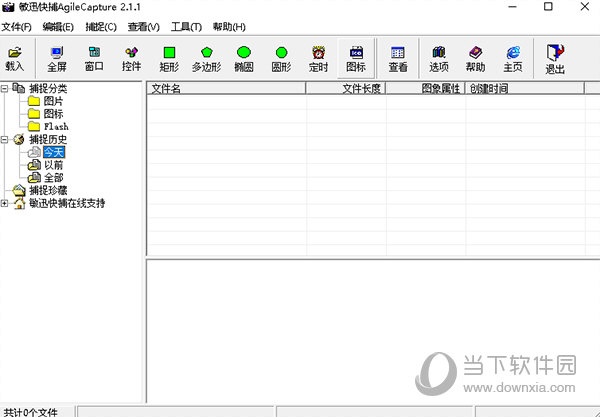600x417 pixels.
Task: Select the 矩形 rectangle capture tool
Action: [x=169, y=58]
